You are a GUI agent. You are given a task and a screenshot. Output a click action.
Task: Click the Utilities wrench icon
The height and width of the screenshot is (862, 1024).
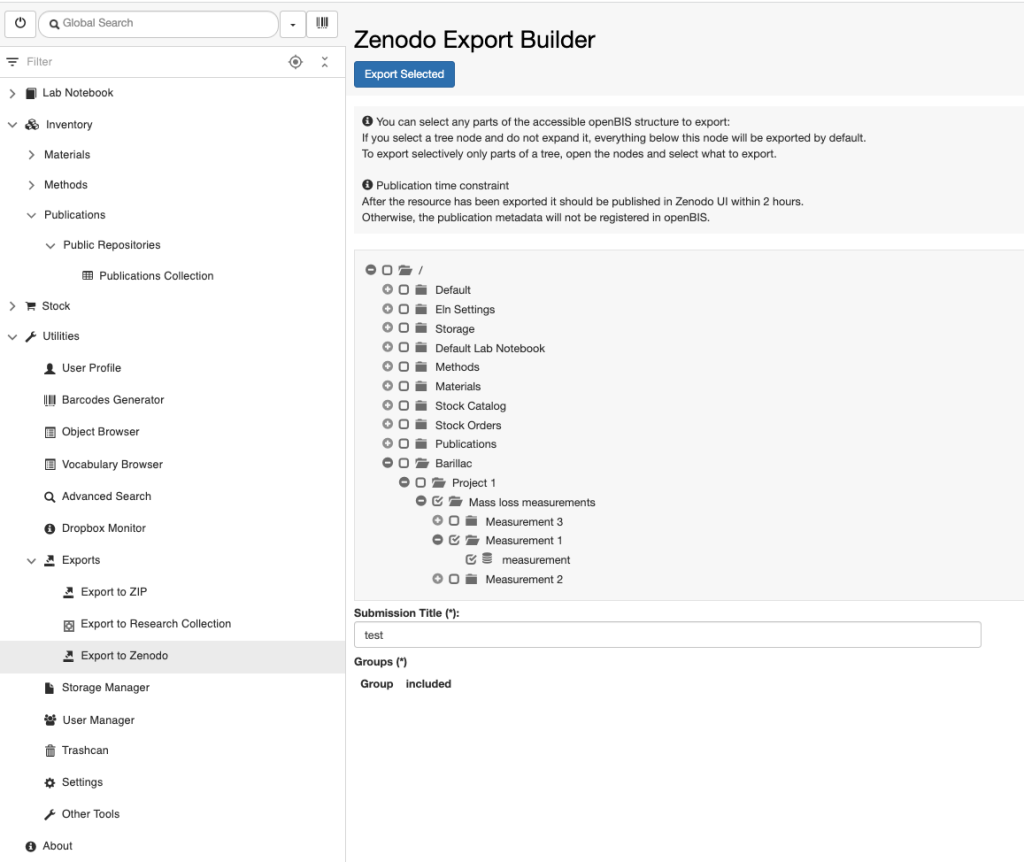[31, 337]
